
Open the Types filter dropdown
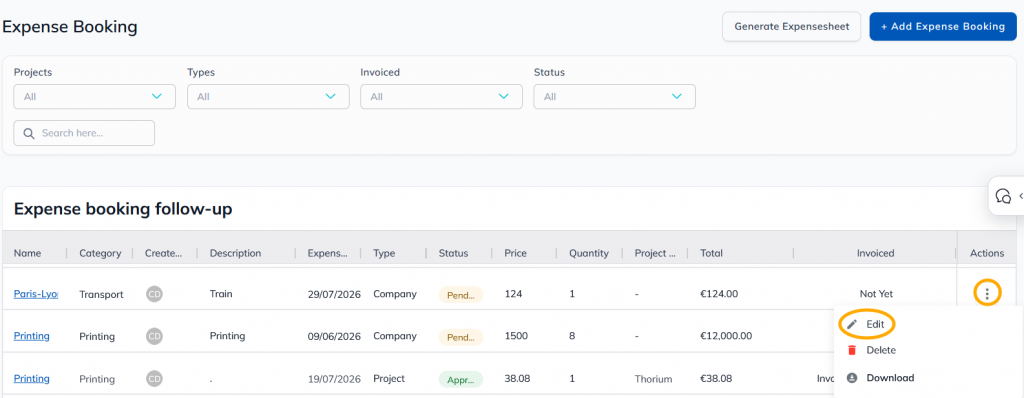tap(268, 96)
